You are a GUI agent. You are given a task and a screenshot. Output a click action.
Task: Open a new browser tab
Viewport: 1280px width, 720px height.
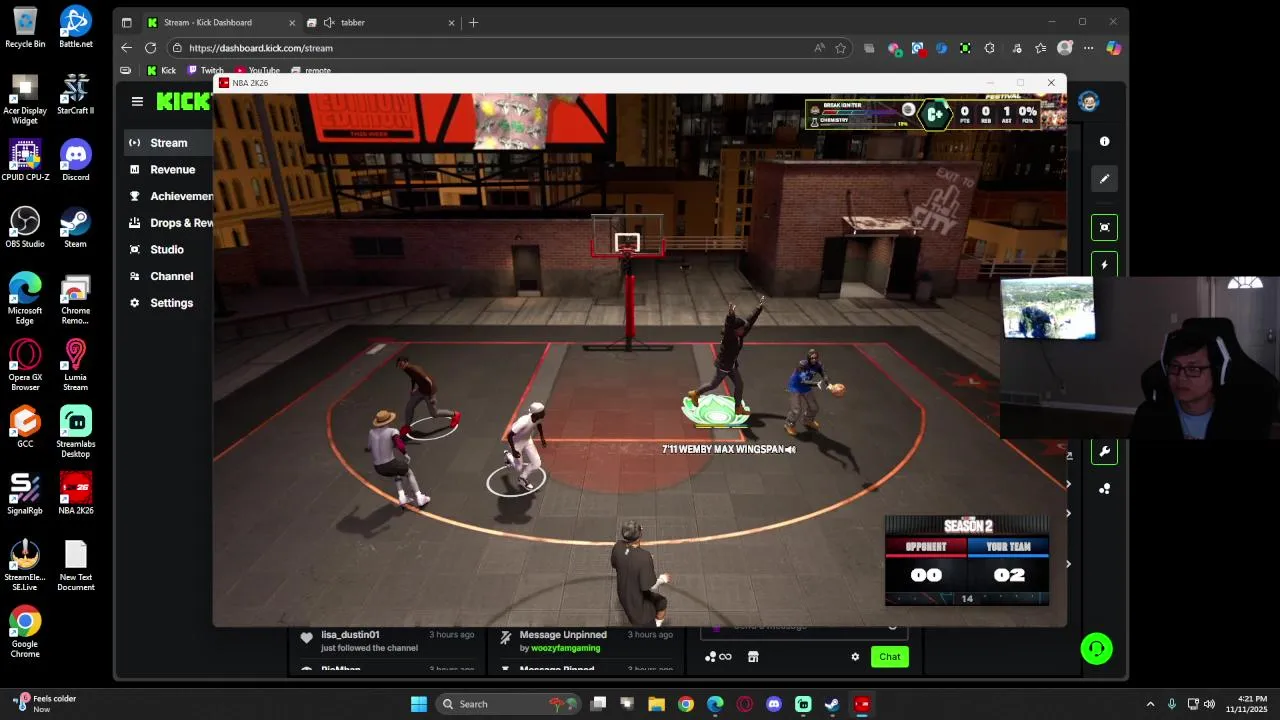473,22
